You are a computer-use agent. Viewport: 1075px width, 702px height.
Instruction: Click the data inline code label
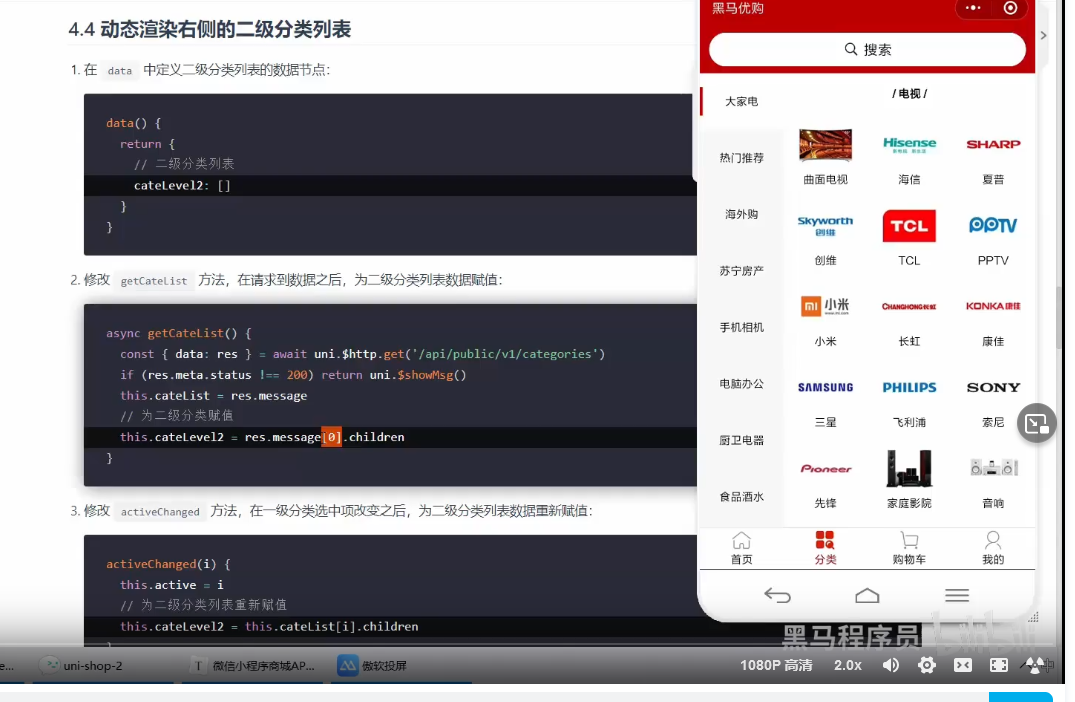[119, 70]
